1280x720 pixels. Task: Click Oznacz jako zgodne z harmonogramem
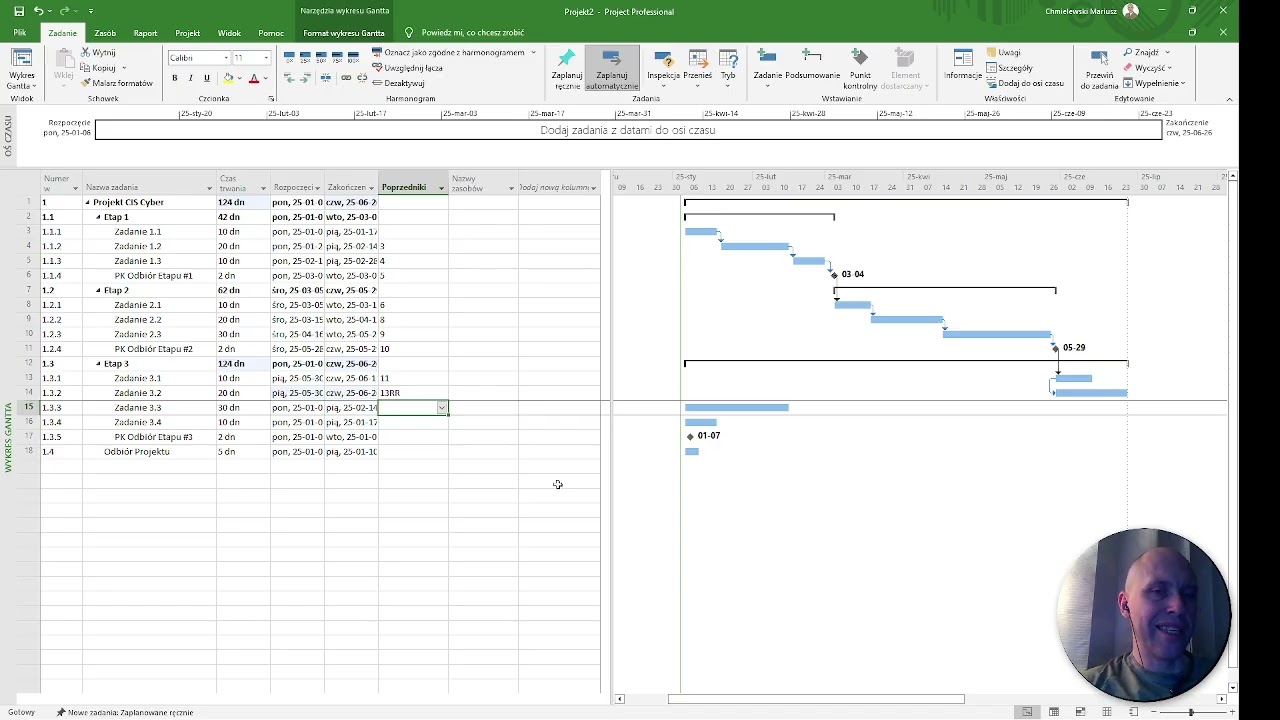tap(448, 52)
